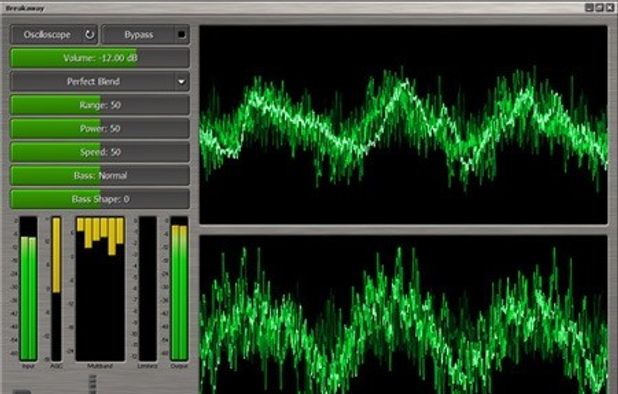Image resolution: width=618 pixels, height=394 pixels.
Task: Minimize the Breakaway window
Action: pos(589,7)
